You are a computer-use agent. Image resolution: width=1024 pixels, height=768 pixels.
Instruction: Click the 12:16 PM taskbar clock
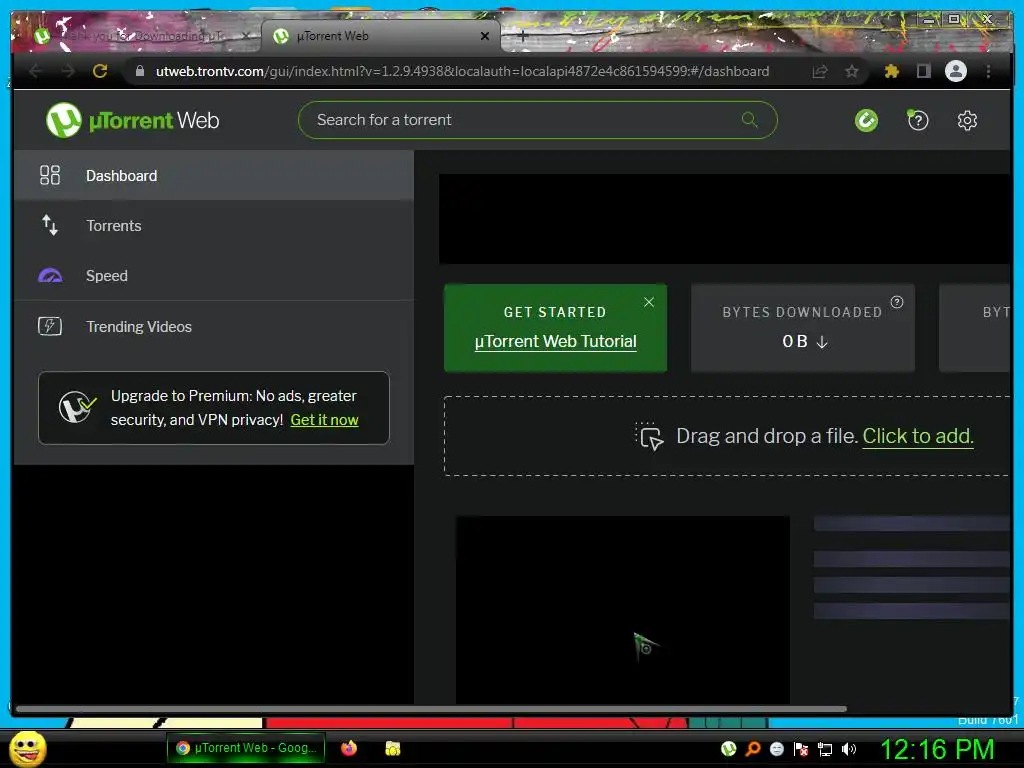pyautogui.click(x=937, y=749)
